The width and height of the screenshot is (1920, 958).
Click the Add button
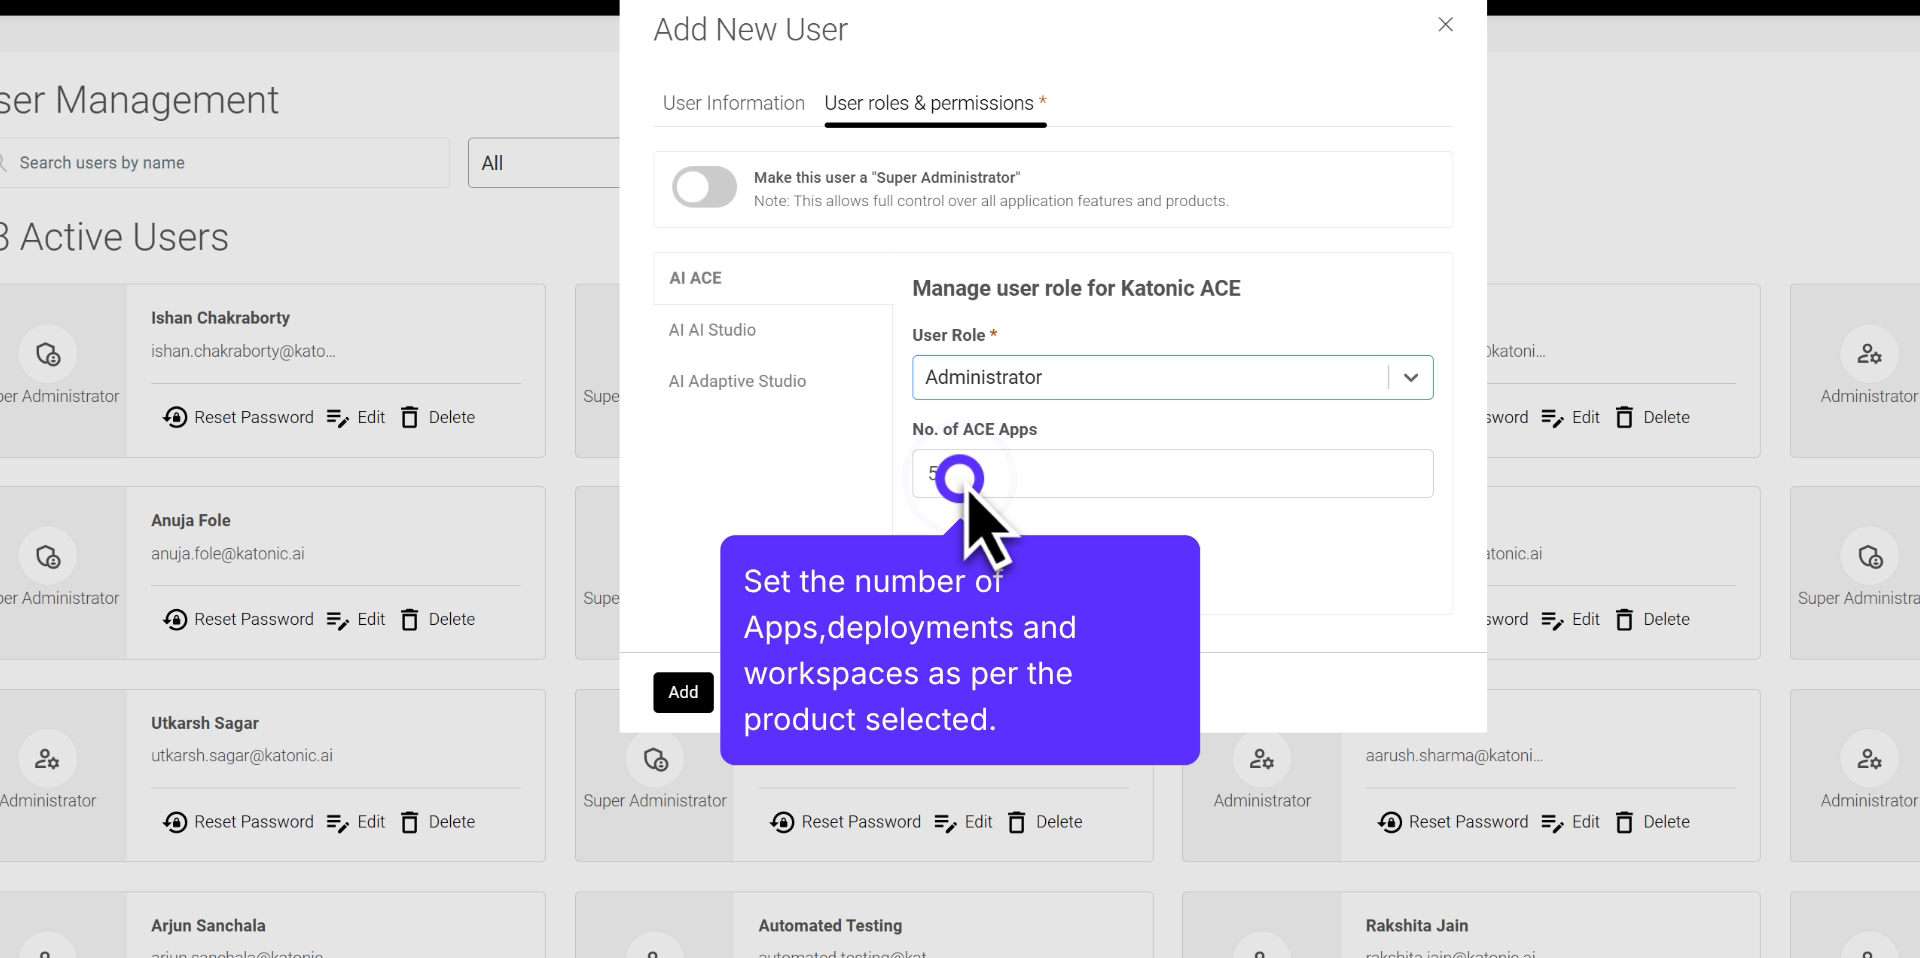(683, 692)
